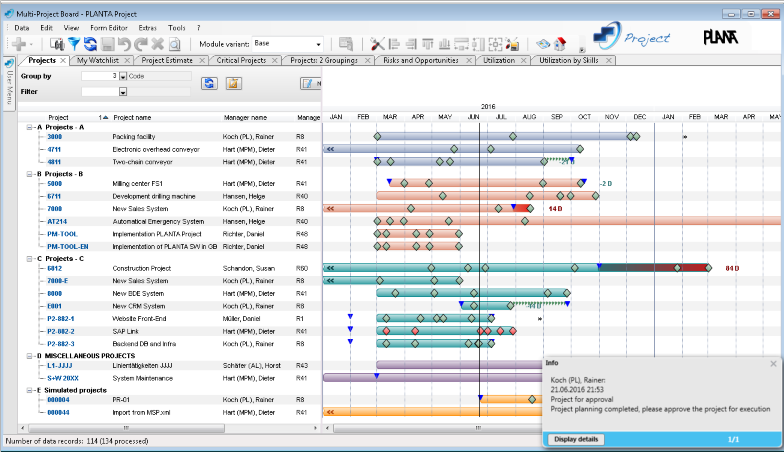Open the Data menu
This screenshot has height=452, width=784.
pyautogui.click(x=22, y=28)
